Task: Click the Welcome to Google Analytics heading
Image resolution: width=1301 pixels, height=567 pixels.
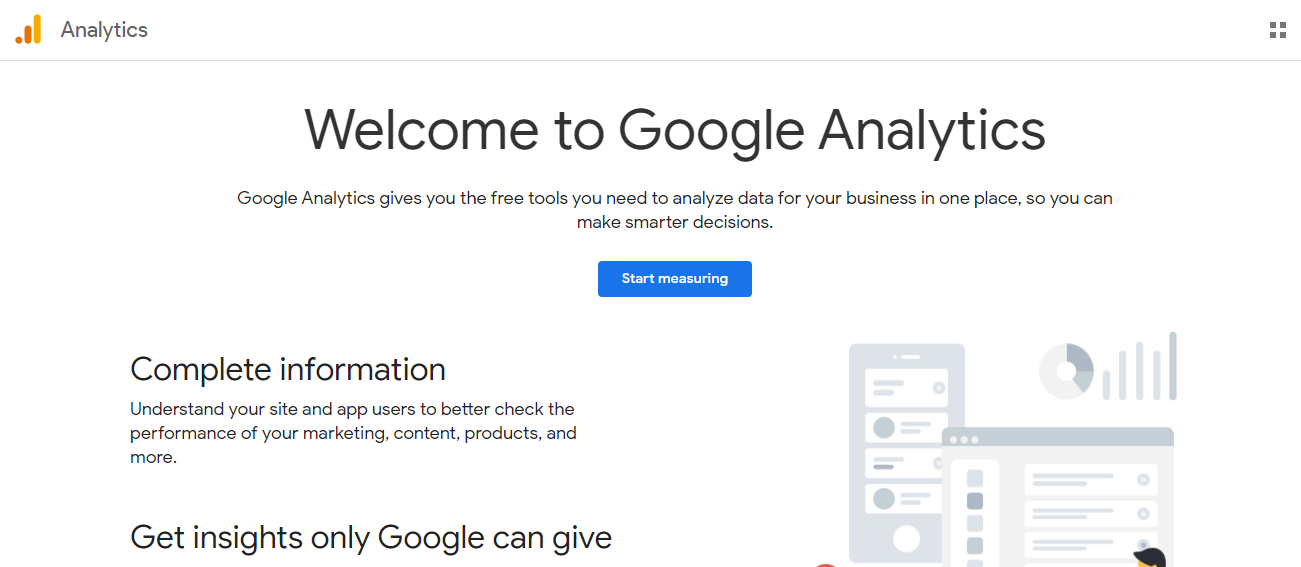Action: tap(674, 130)
